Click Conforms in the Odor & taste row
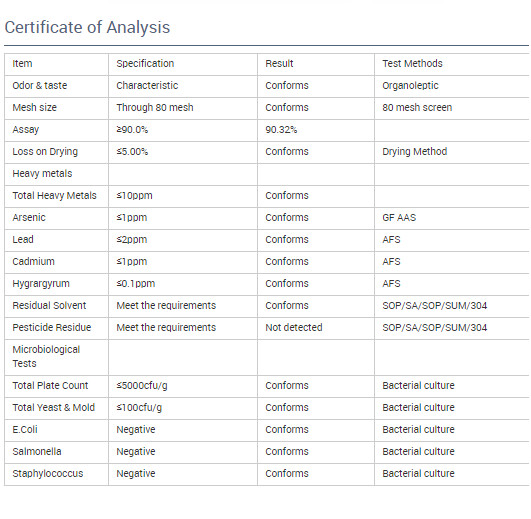This screenshot has width=531, height=519. (287, 86)
